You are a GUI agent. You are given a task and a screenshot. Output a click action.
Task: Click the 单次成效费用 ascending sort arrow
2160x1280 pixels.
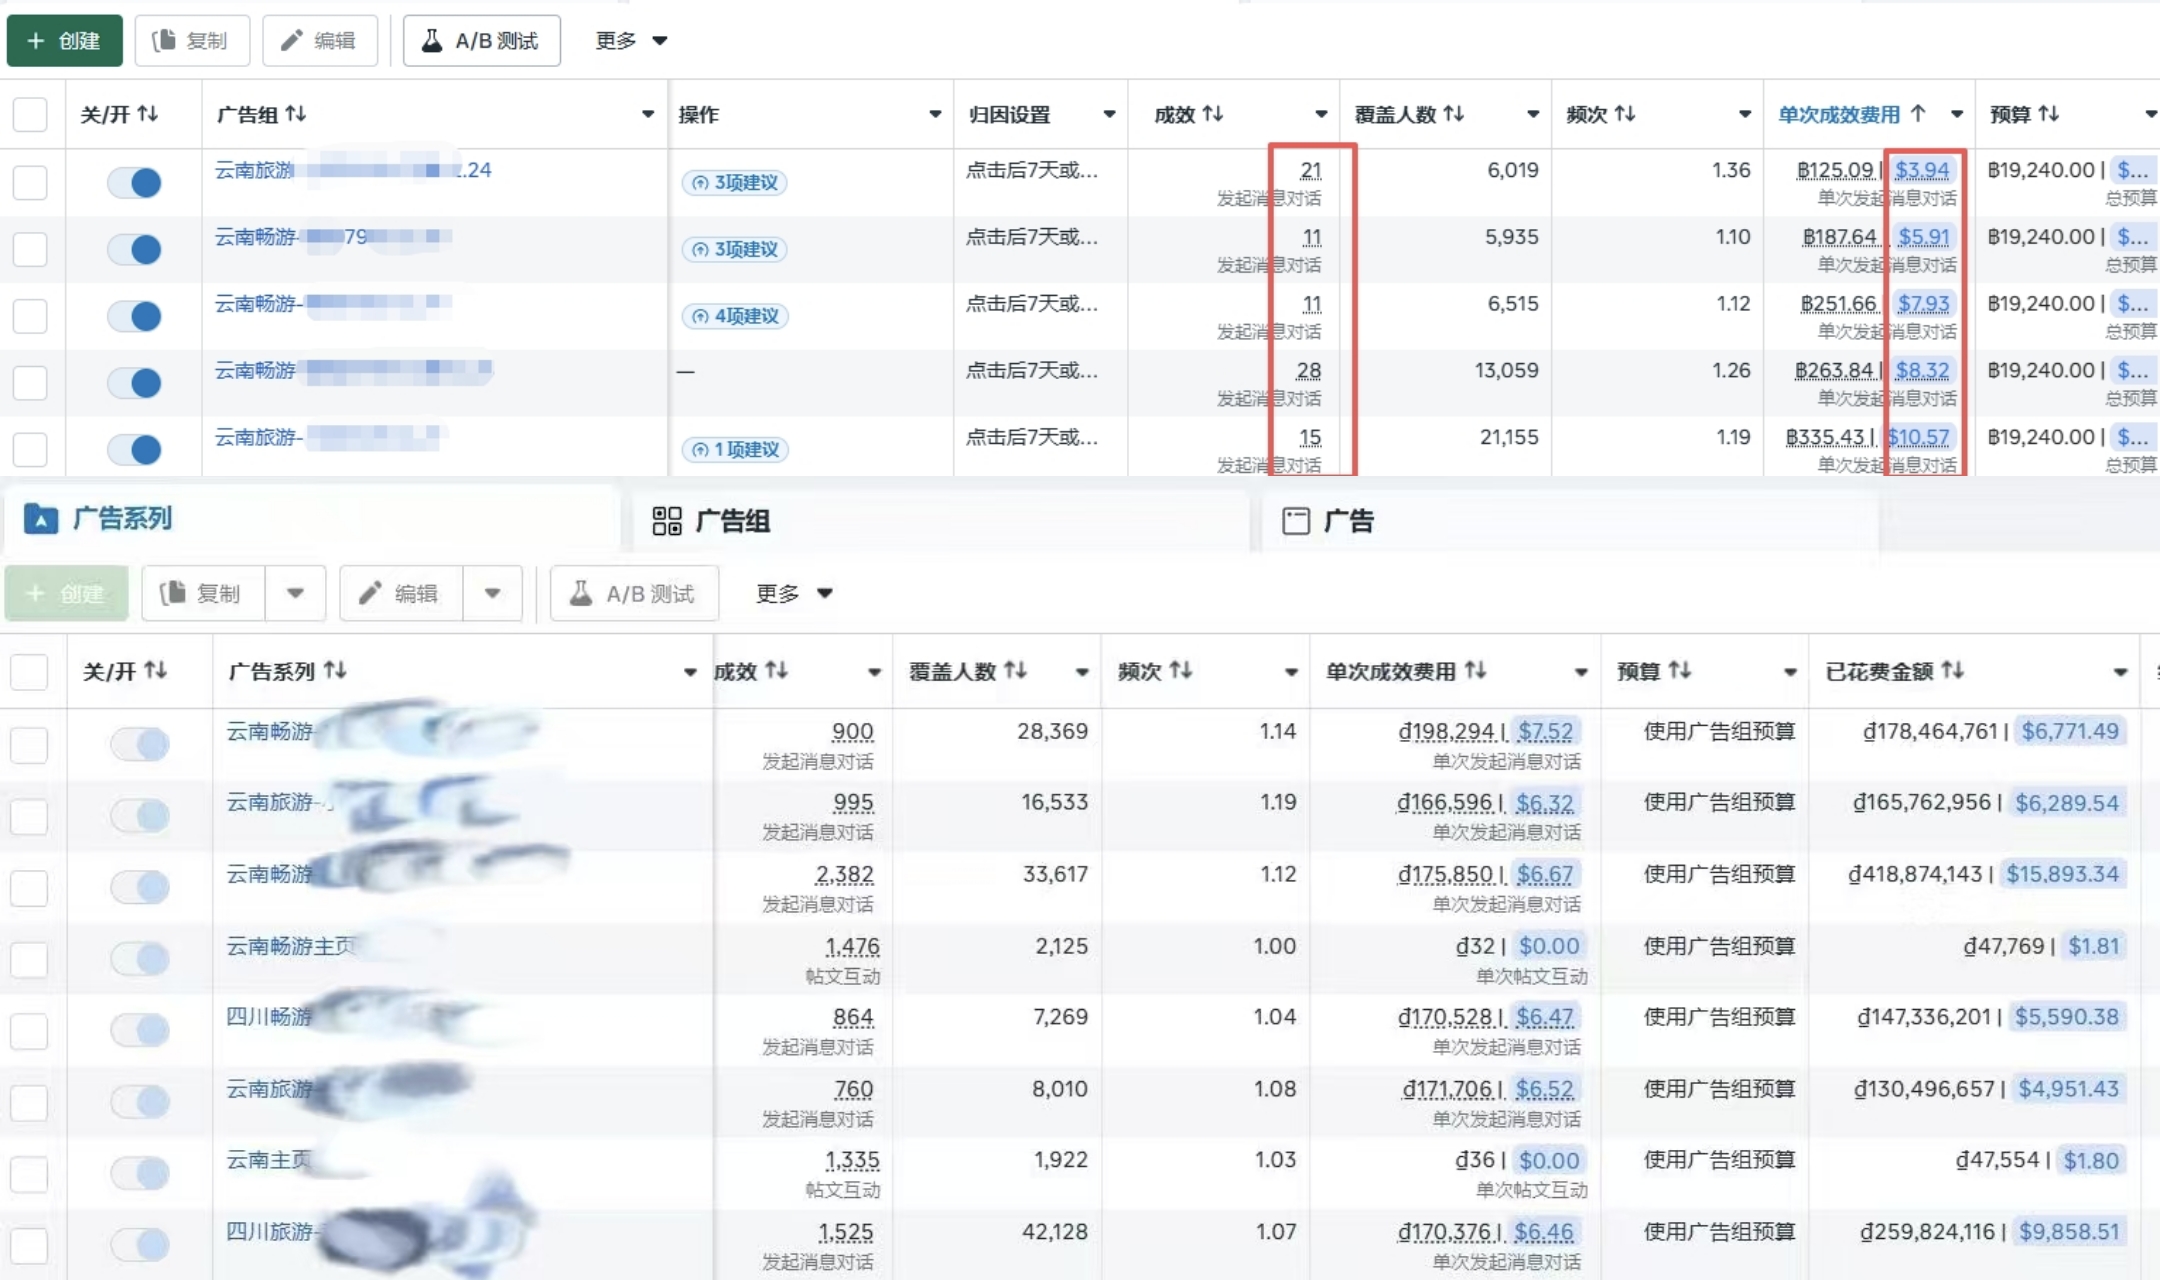[x=1917, y=114]
